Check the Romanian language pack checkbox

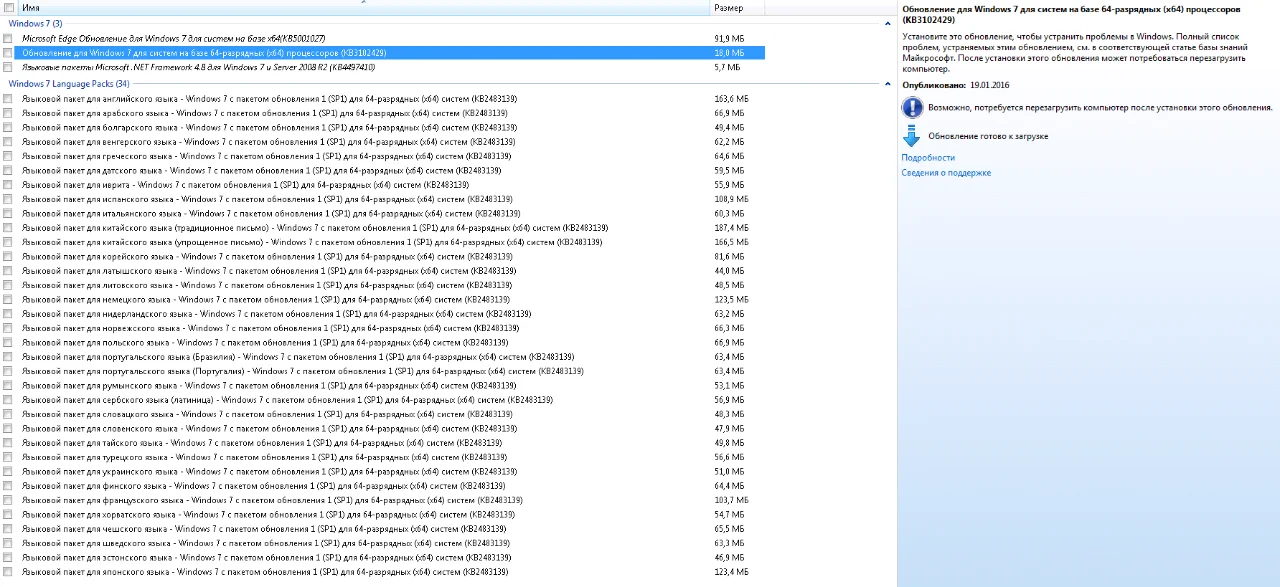pyautogui.click(x=8, y=385)
